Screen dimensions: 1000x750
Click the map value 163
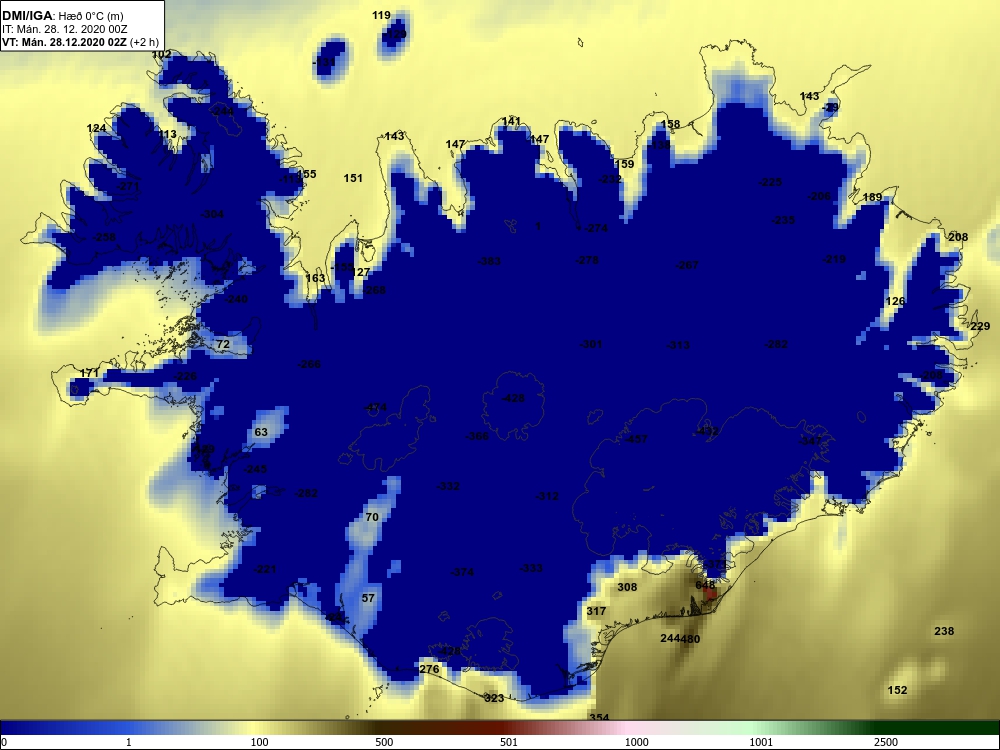tap(315, 279)
